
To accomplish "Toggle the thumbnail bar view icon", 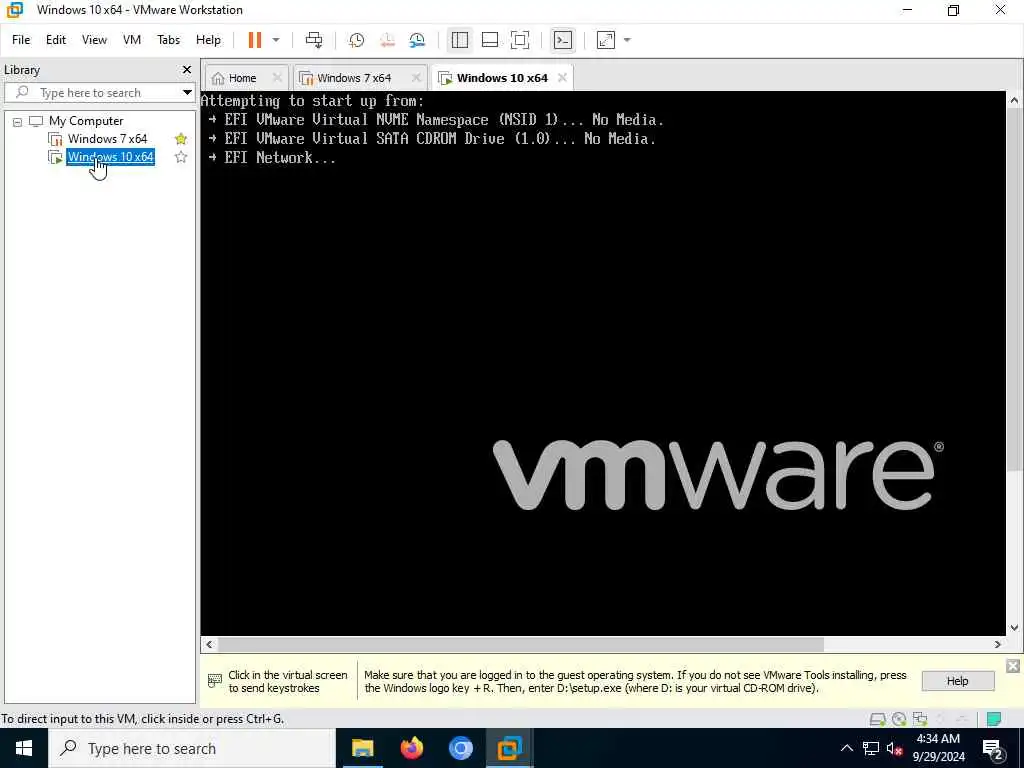I will [490, 40].
